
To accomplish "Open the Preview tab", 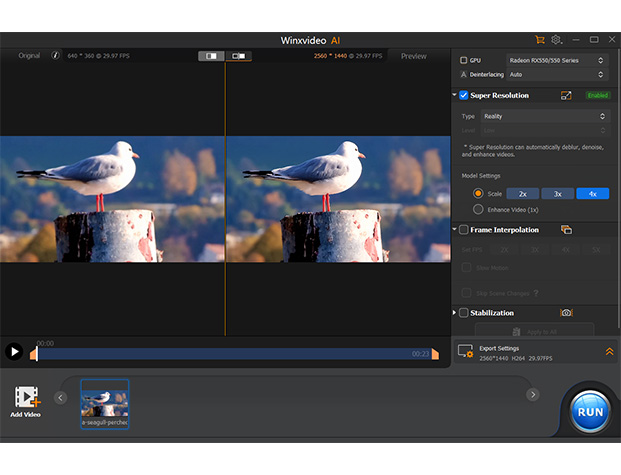I will (413, 56).
